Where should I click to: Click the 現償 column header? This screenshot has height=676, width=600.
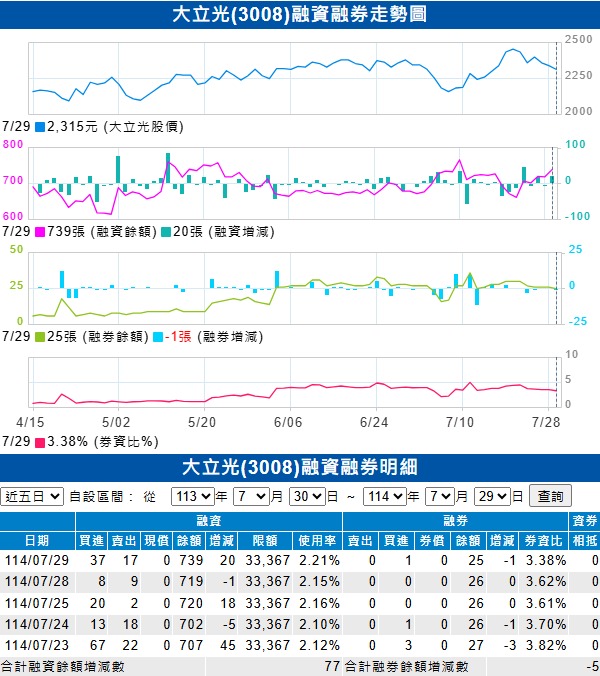coord(156,541)
